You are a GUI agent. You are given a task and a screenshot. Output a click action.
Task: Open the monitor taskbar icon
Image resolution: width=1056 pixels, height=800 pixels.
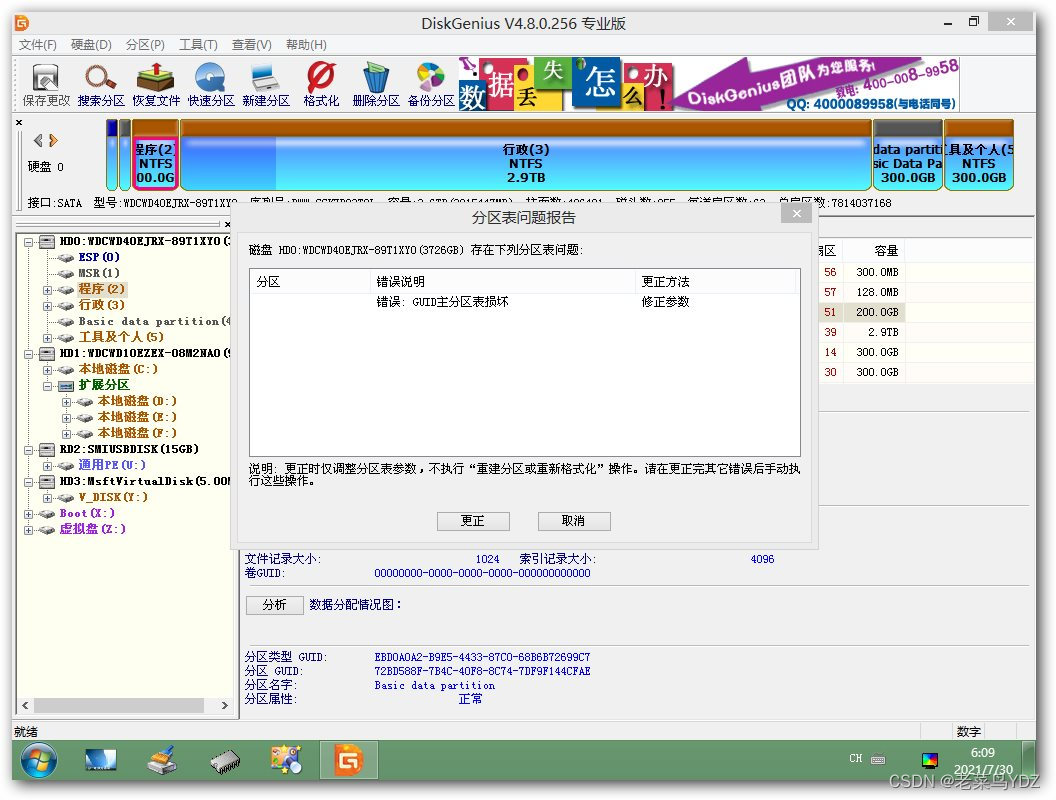pyautogui.click(x=100, y=761)
